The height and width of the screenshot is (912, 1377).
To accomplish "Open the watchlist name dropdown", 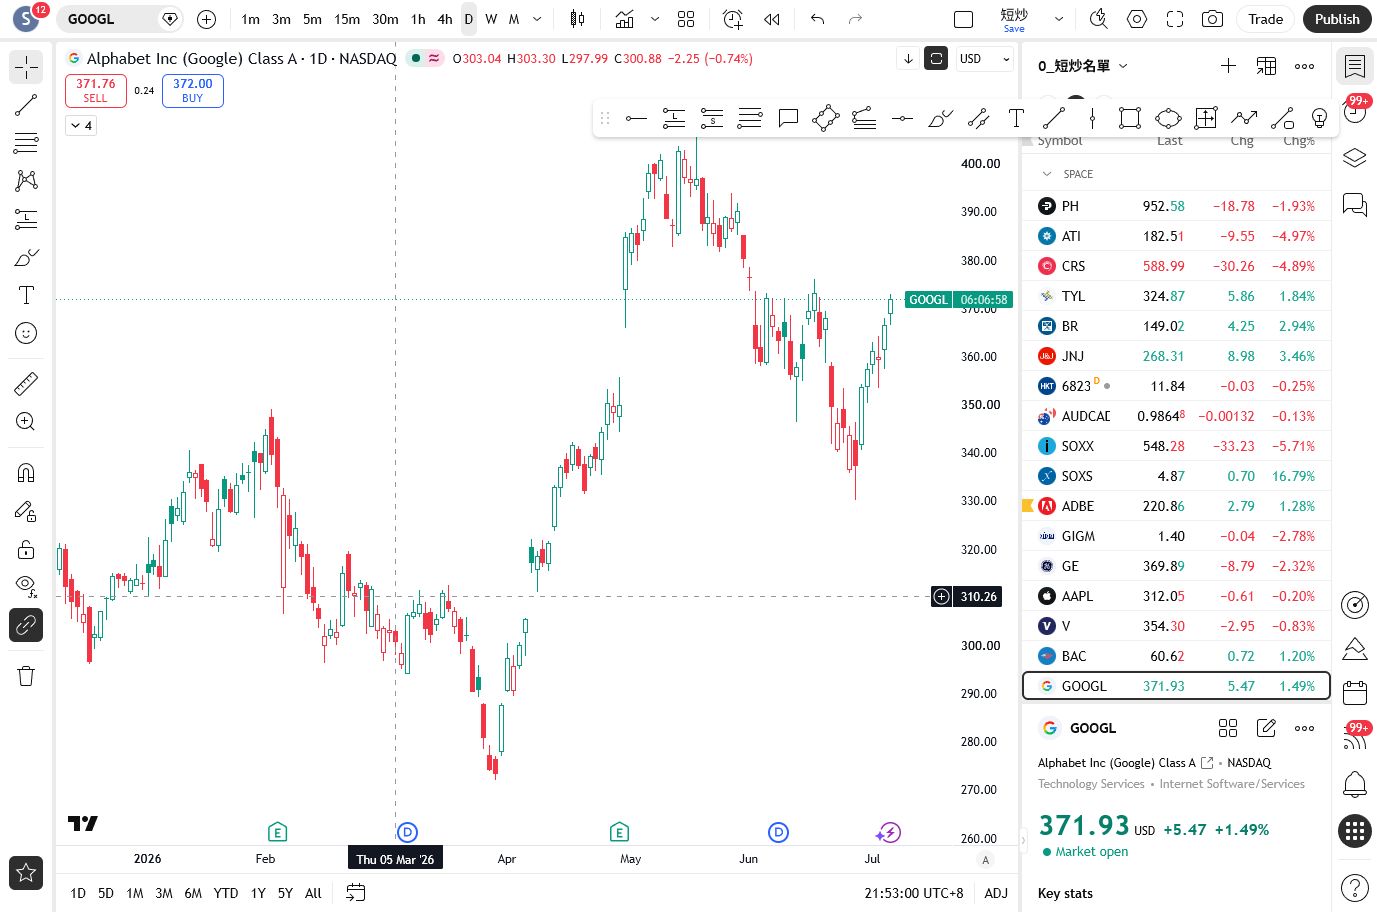I will coord(1083,66).
